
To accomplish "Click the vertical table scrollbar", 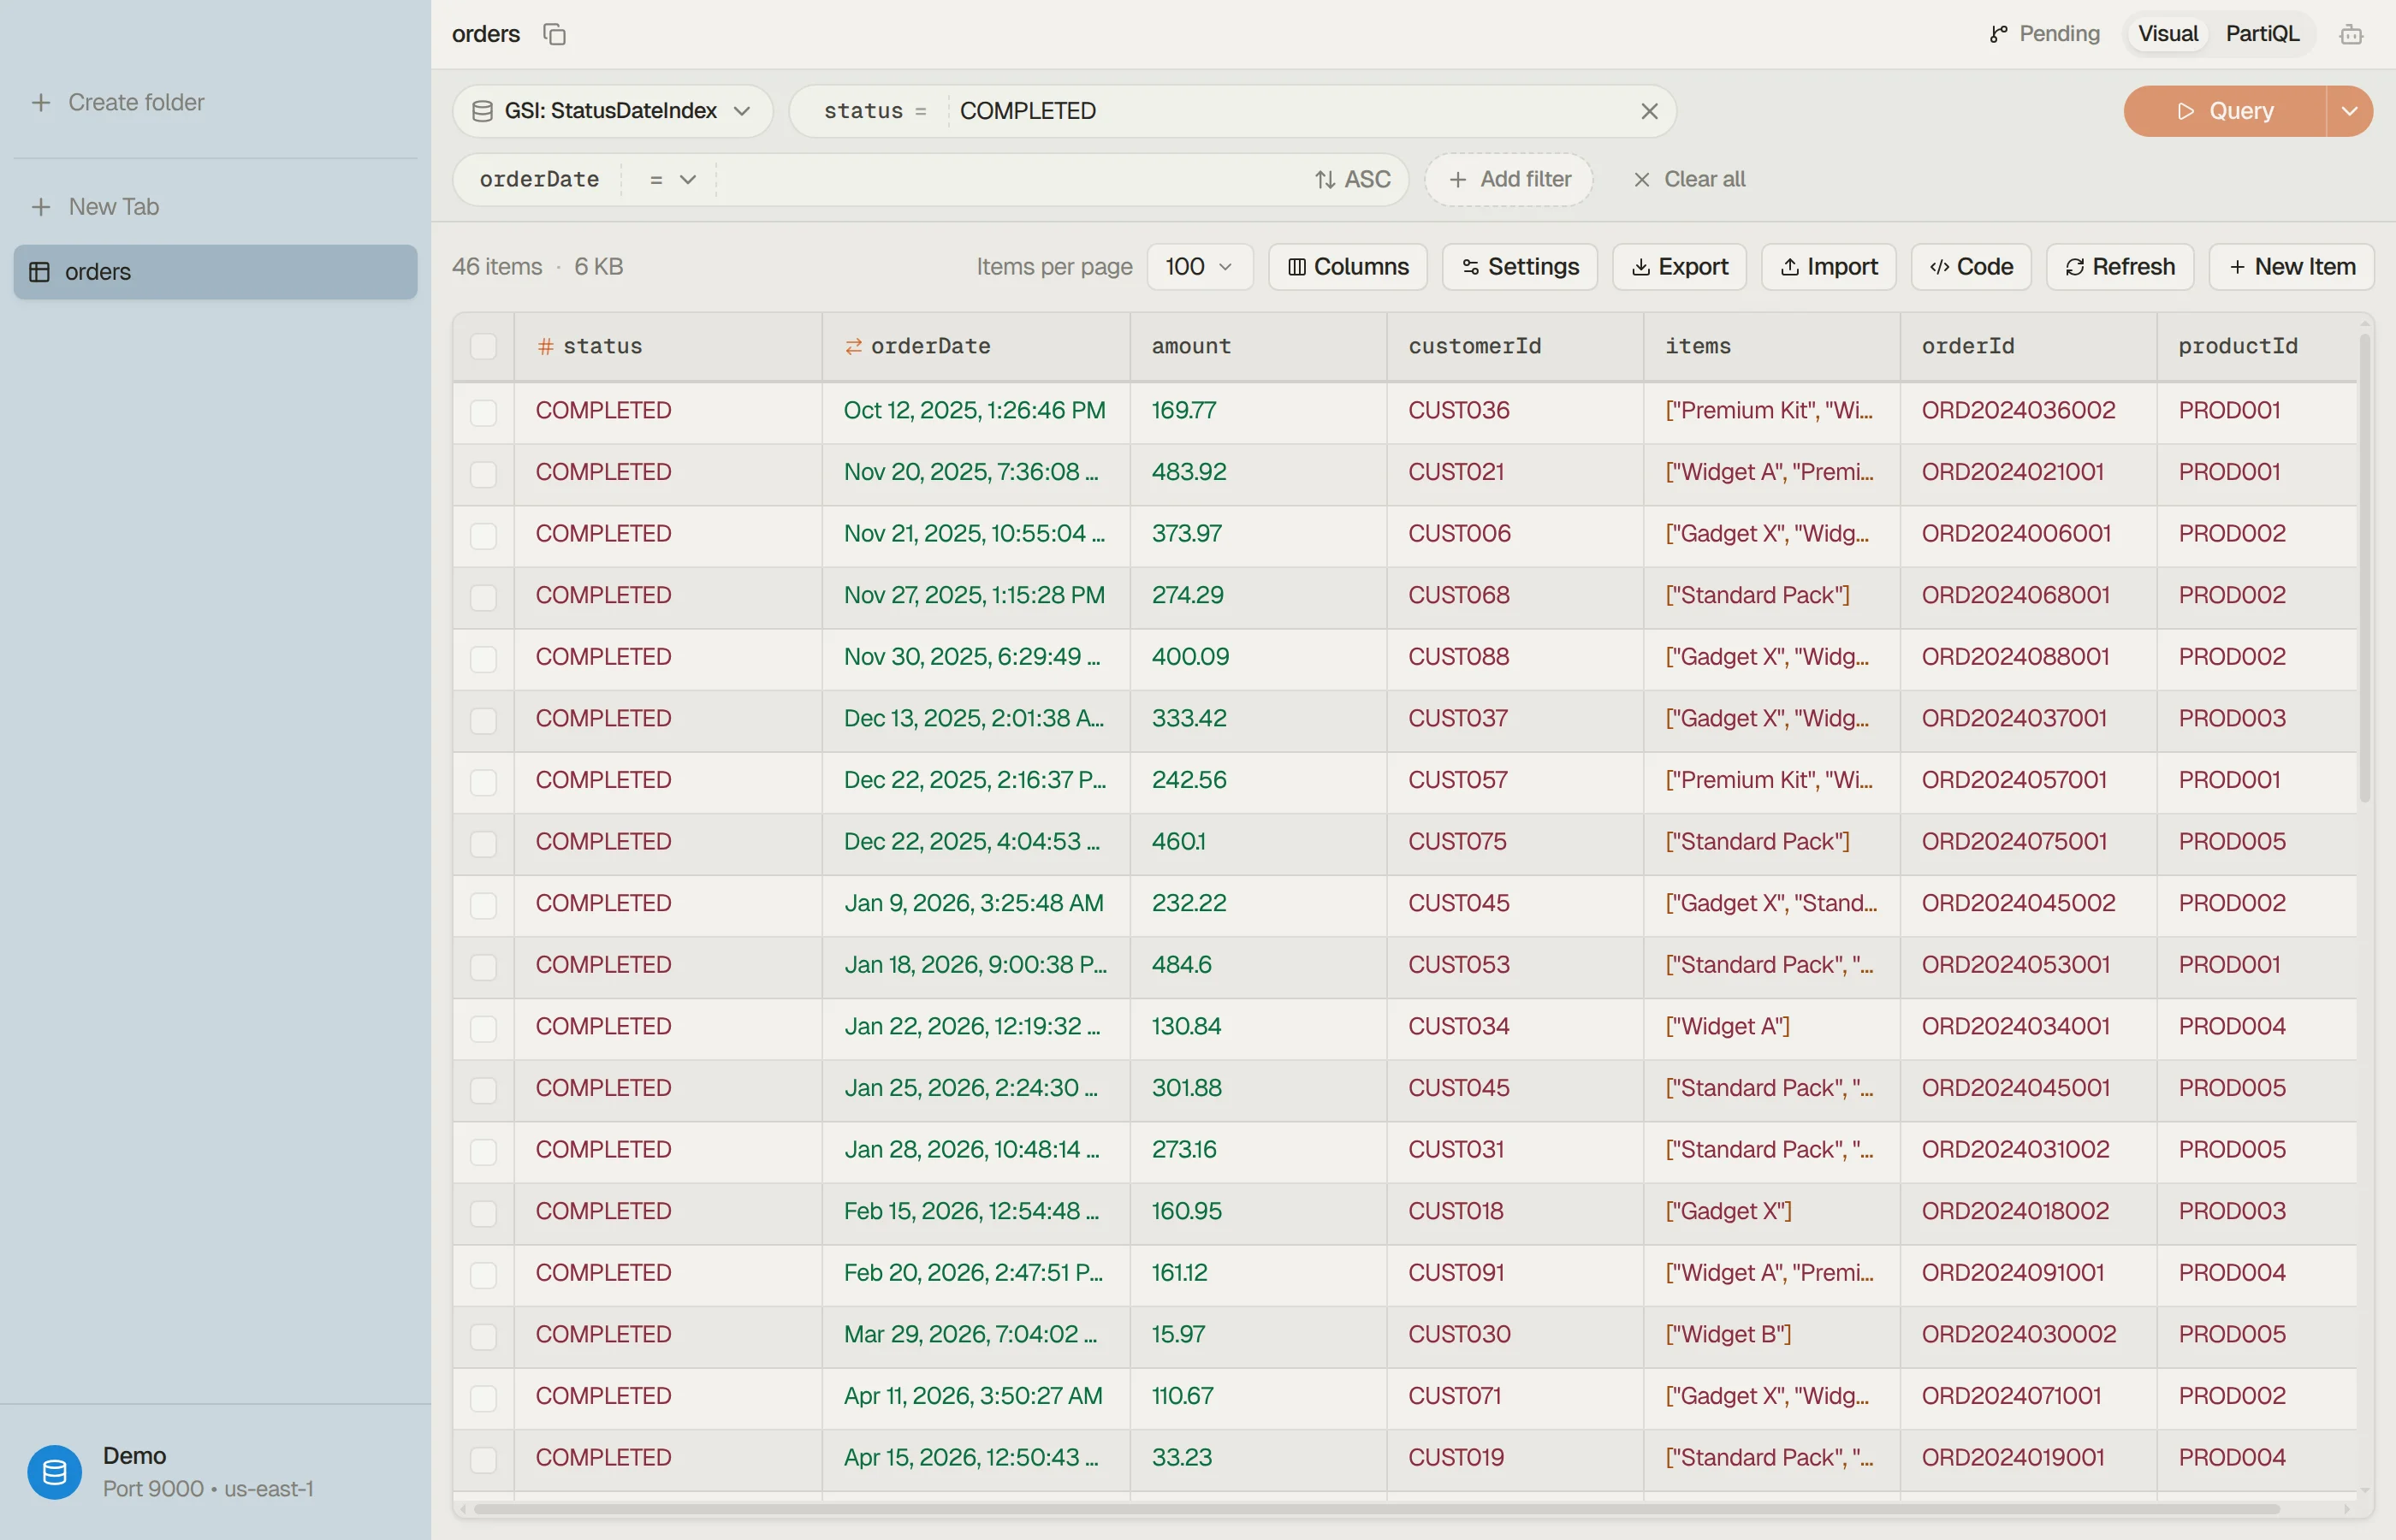I will click(2364, 568).
